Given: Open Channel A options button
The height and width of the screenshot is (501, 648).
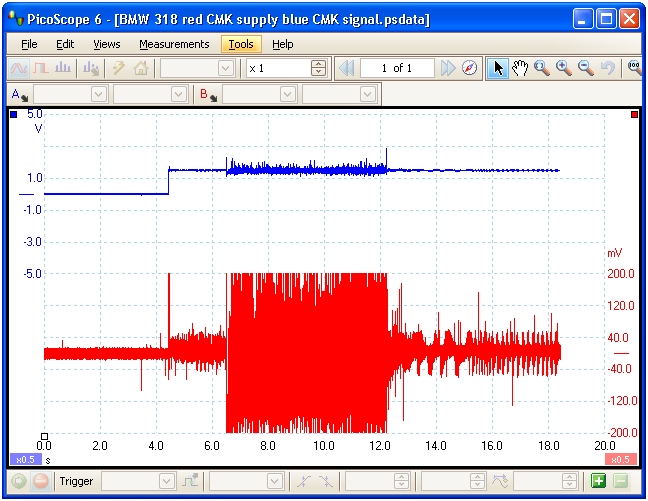Looking at the screenshot, I should 18,94.
